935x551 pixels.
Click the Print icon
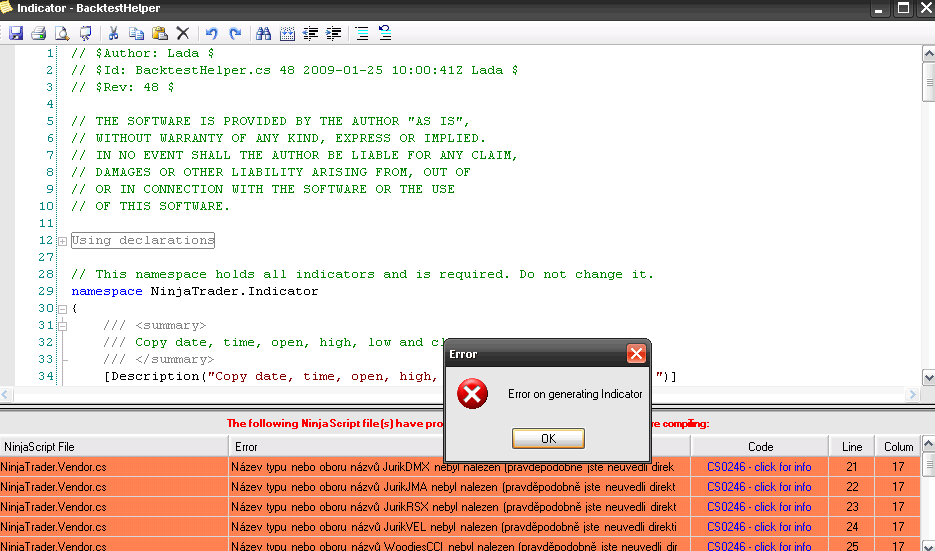coord(39,33)
